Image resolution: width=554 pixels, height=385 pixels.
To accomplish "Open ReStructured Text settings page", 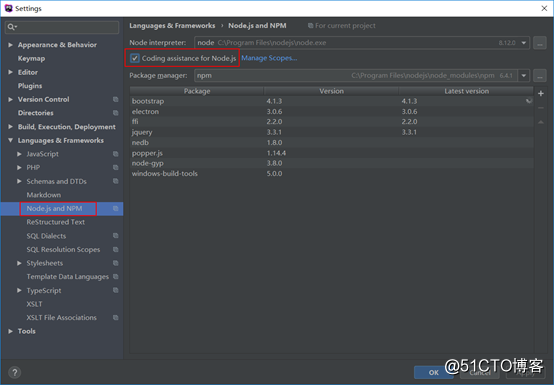I will point(56,222).
